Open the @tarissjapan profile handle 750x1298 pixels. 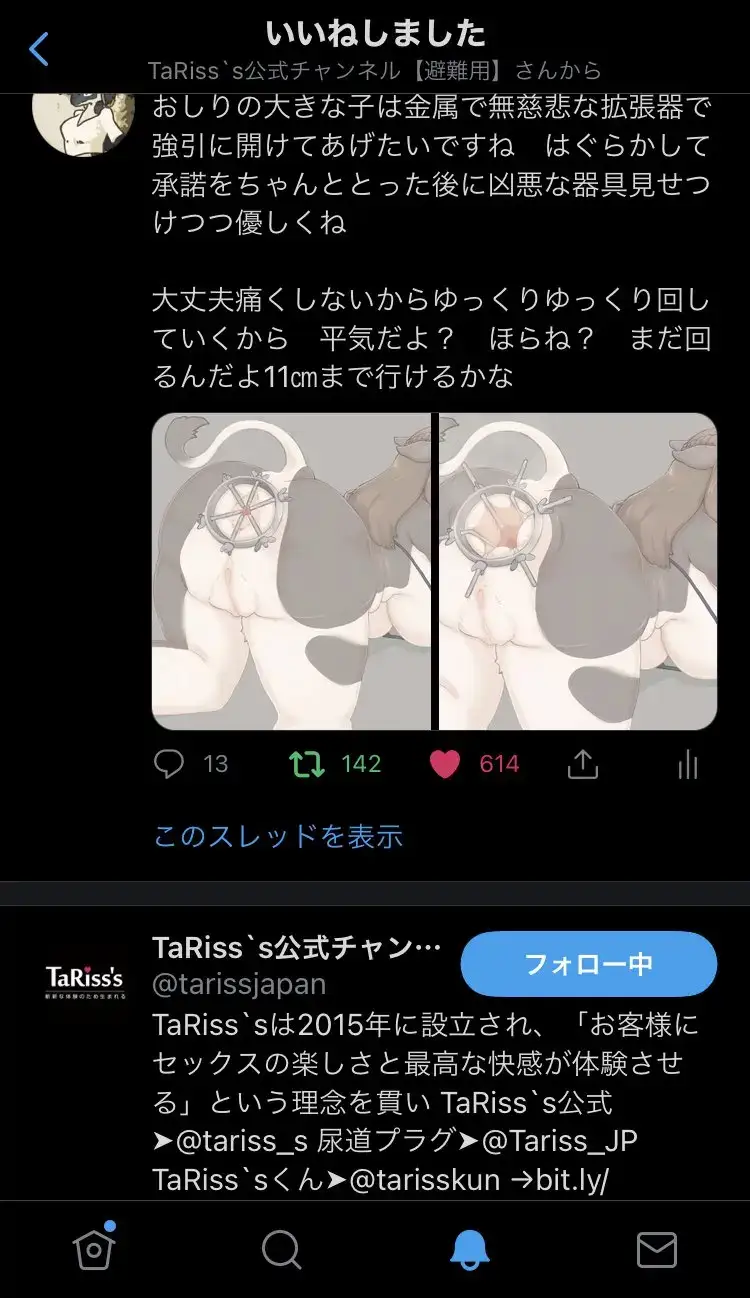tap(239, 984)
